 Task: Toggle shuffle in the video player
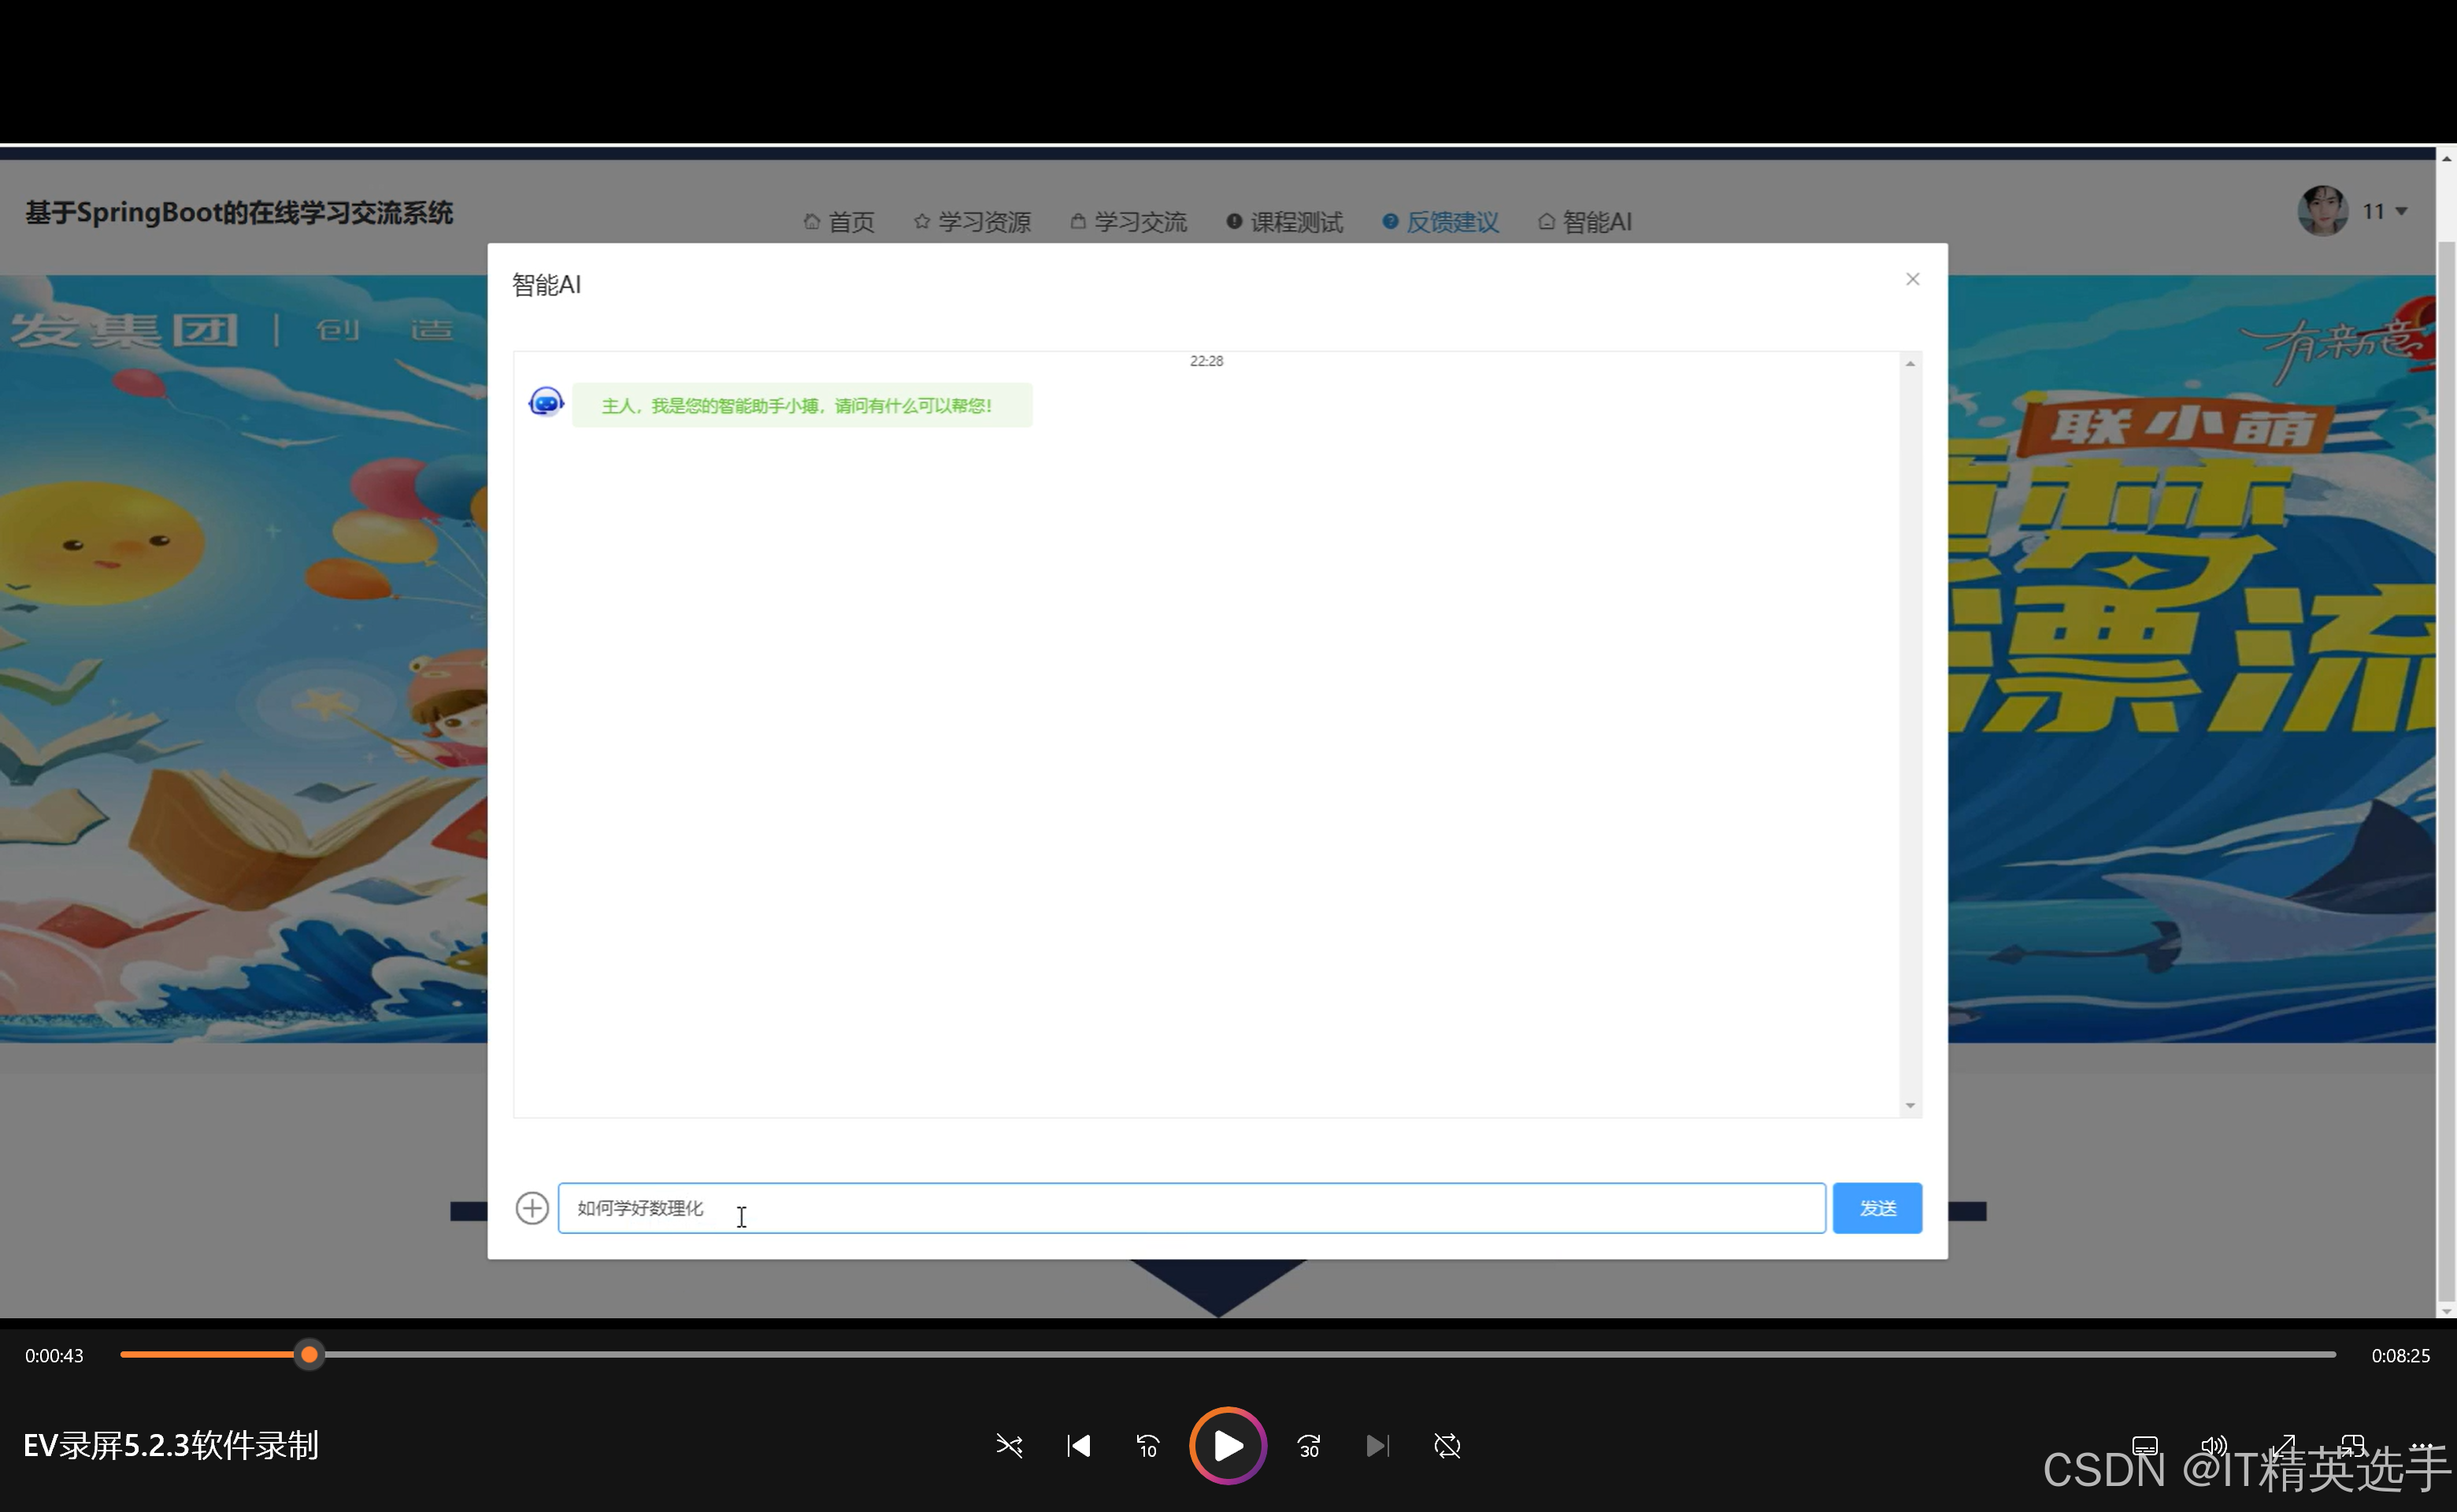click(x=1009, y=1446)
